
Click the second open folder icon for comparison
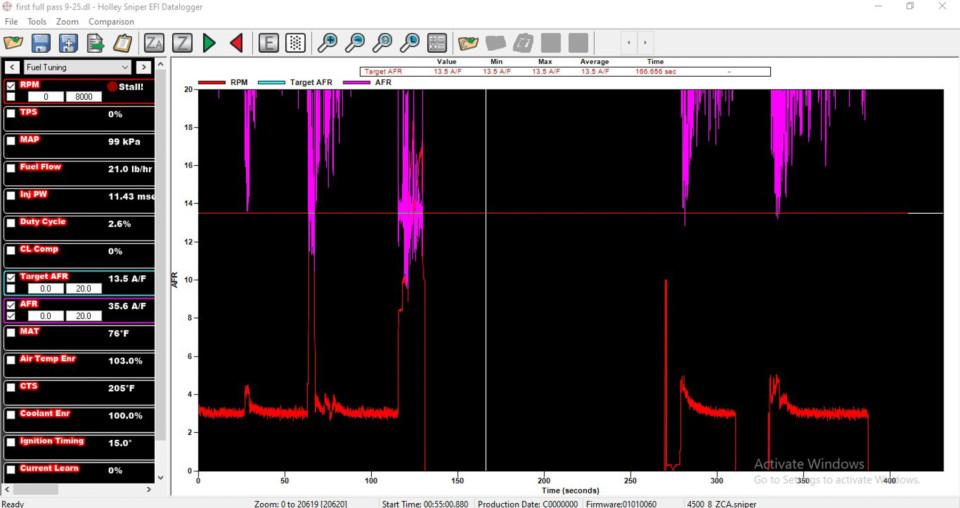tap(468, 43)
